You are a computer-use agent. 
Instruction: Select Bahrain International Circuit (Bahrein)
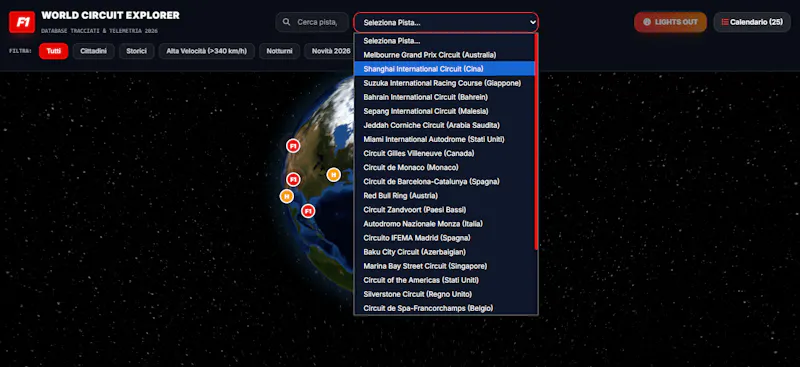pos(444,97)
